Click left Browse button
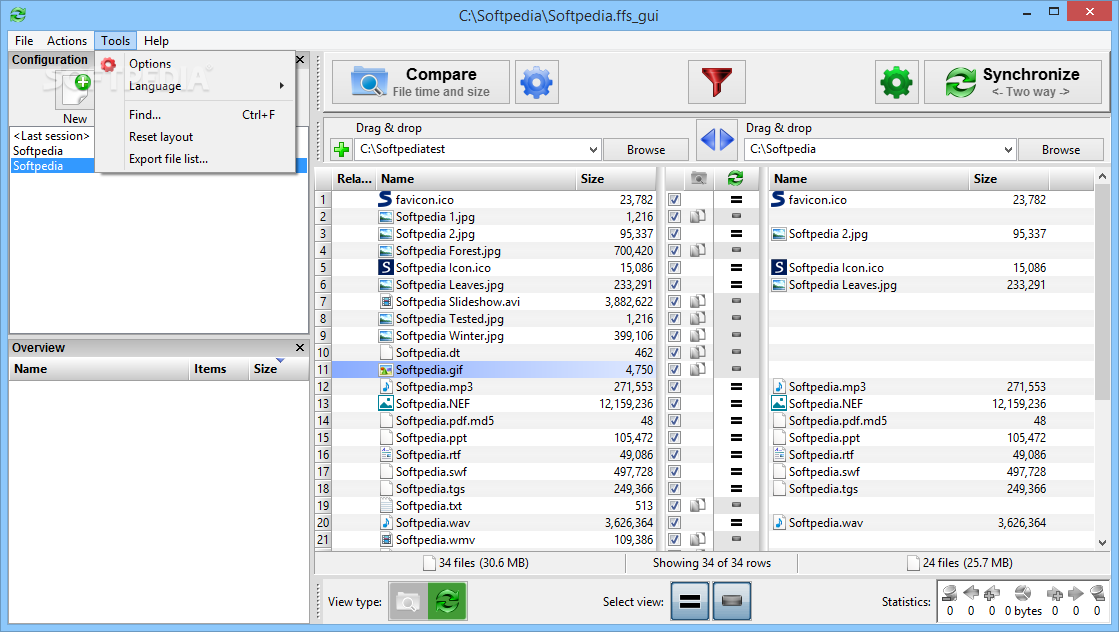1119x632 pixels. [646, 150]
